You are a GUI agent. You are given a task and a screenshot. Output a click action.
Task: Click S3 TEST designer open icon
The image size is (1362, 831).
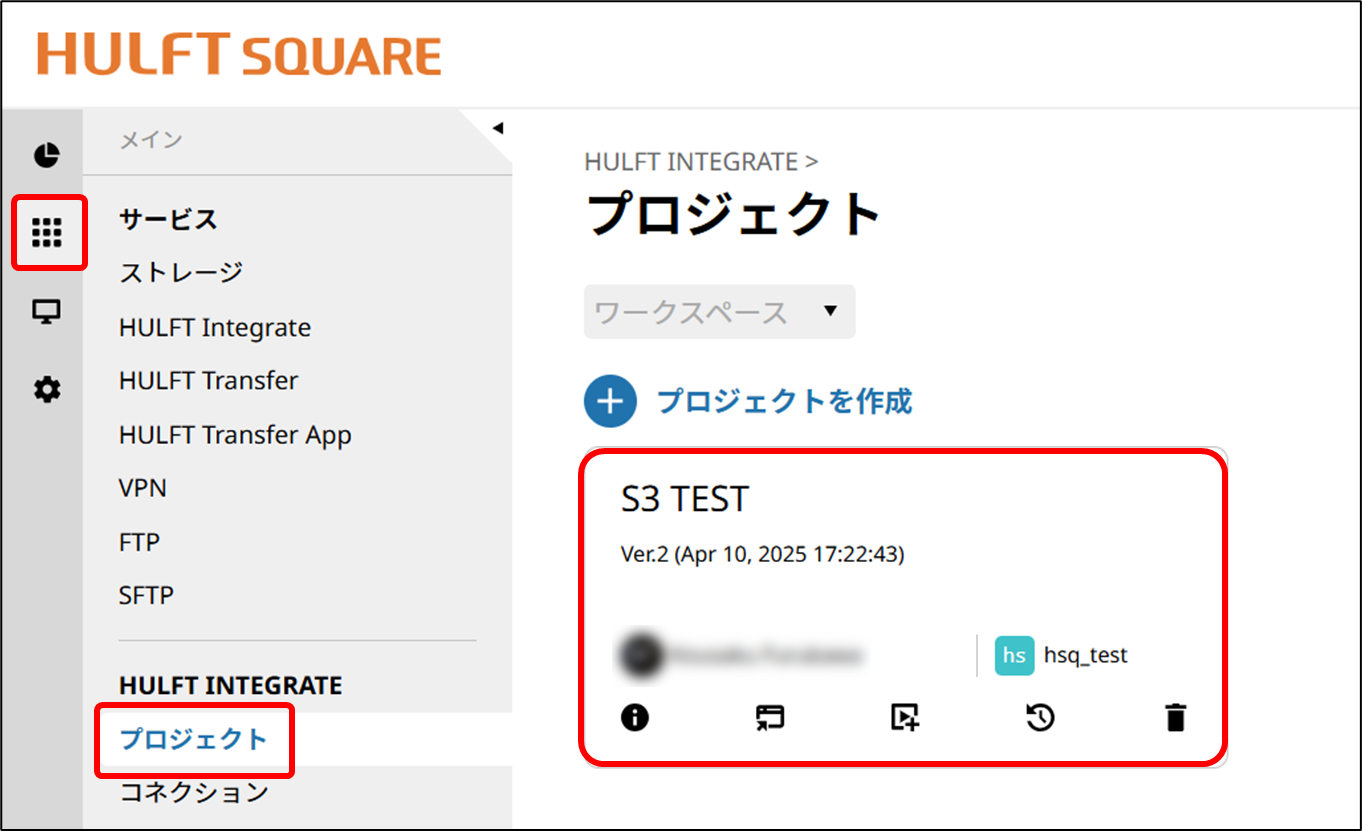pos(770,717)
